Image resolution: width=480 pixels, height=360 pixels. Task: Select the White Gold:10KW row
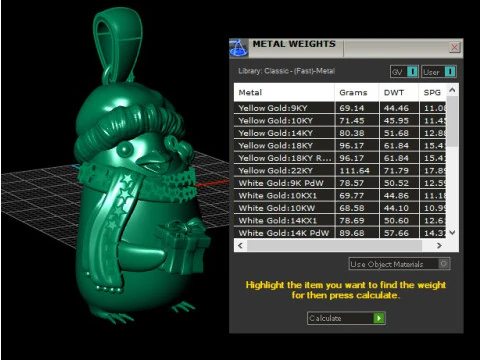click(x=340, y=208)
